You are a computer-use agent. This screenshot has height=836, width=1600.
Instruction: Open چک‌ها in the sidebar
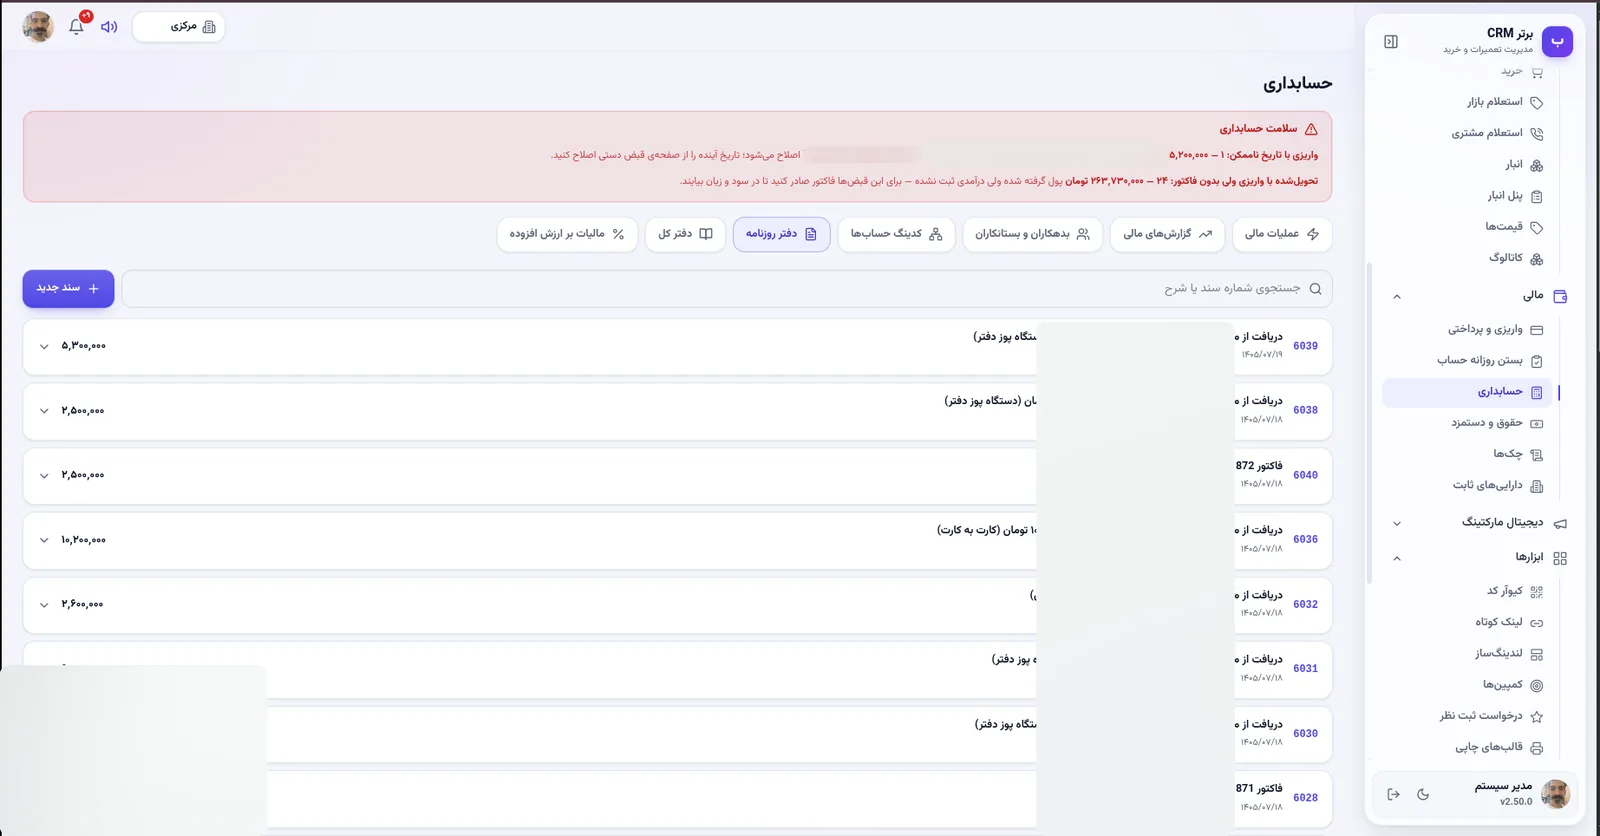tap(1517, 454)
